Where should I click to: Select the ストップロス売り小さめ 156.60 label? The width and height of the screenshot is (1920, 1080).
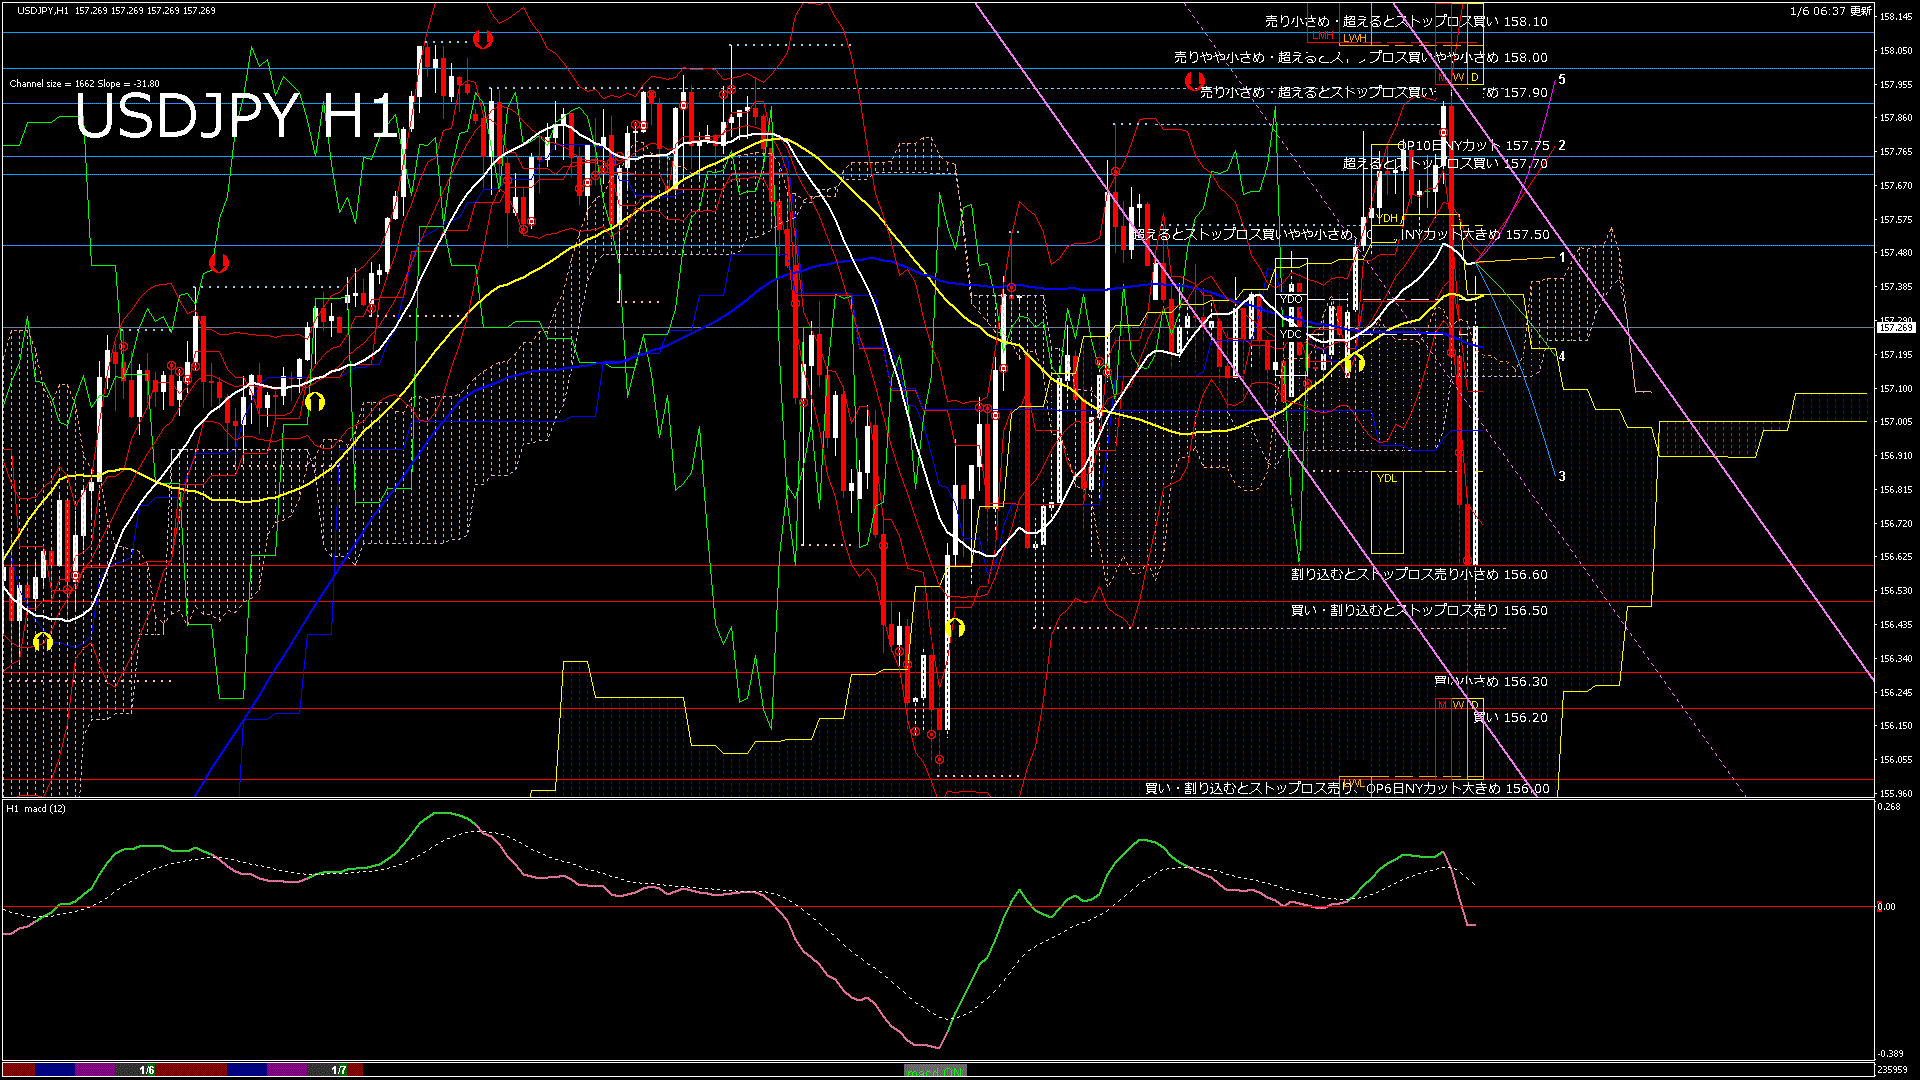coord(1419,575)
